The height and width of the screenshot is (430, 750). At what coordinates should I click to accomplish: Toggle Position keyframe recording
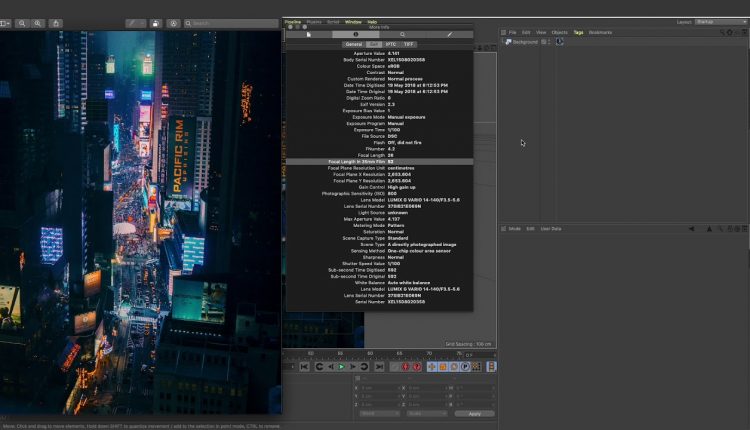431,367
